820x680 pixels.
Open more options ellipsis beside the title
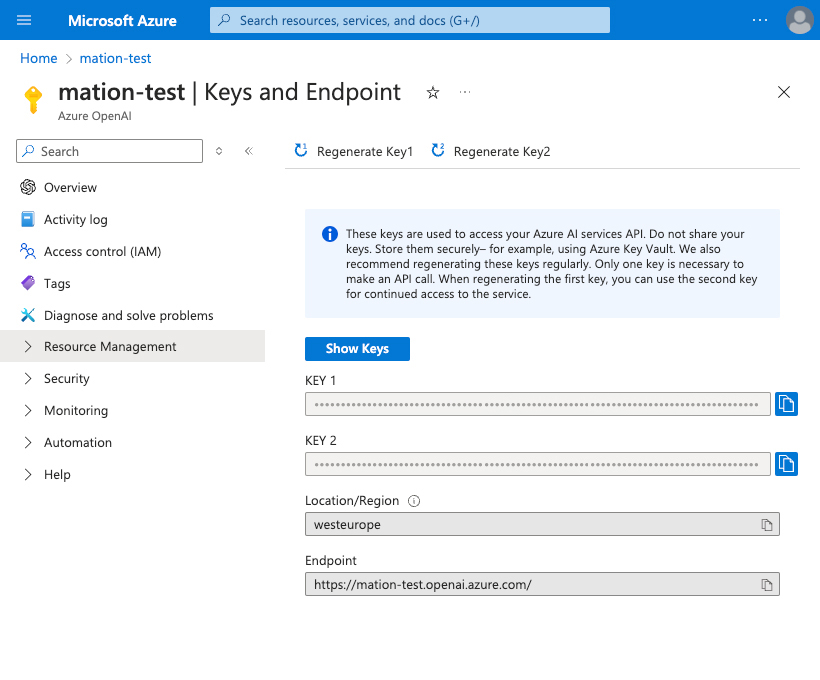[464, 92]
